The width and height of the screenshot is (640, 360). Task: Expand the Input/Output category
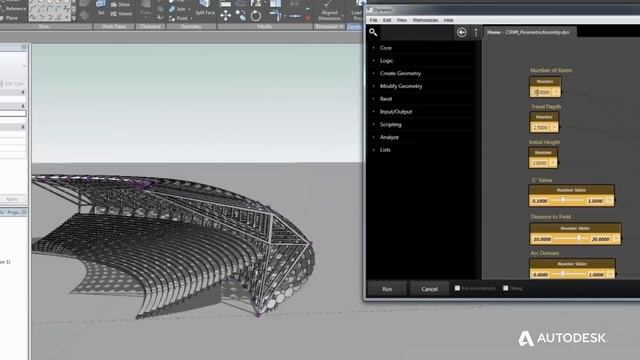click(396, 111)
